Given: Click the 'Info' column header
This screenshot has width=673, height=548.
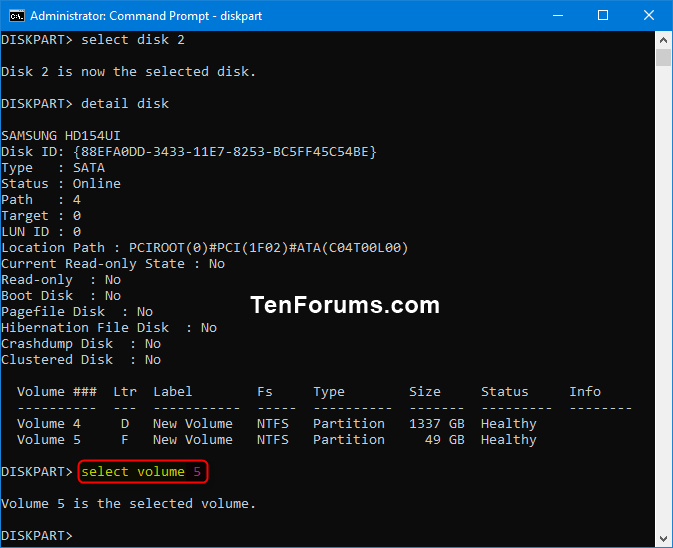Looking at the screenshot, I should (x=585, y=392).
